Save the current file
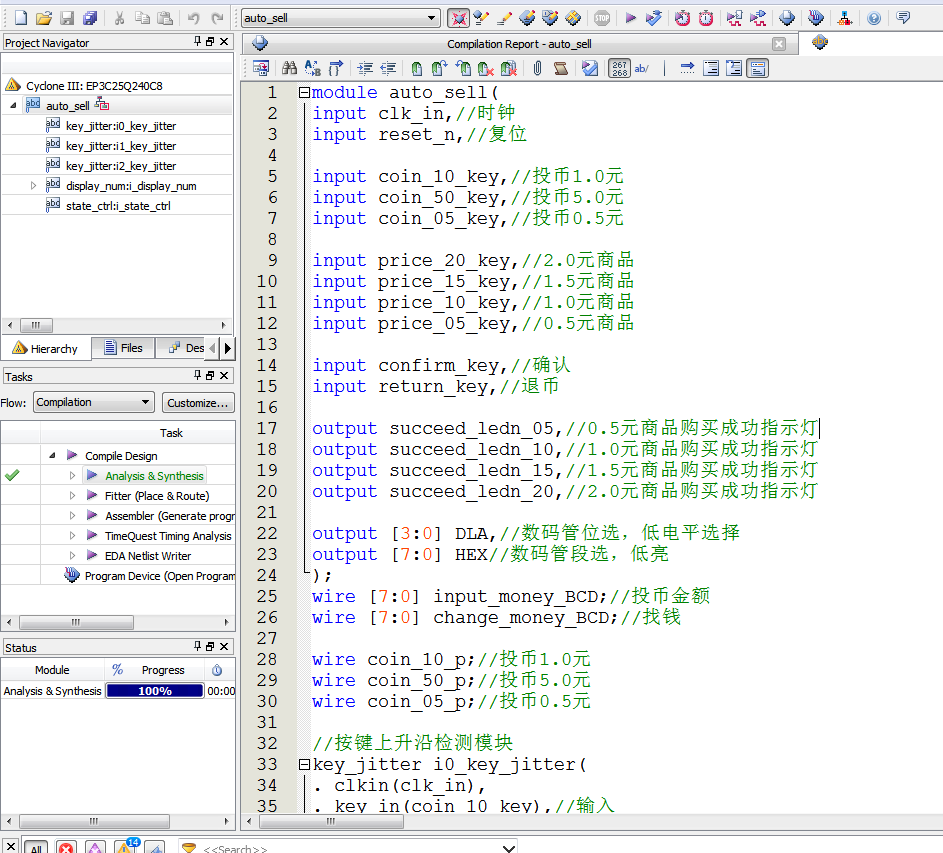 click(67, 18)
